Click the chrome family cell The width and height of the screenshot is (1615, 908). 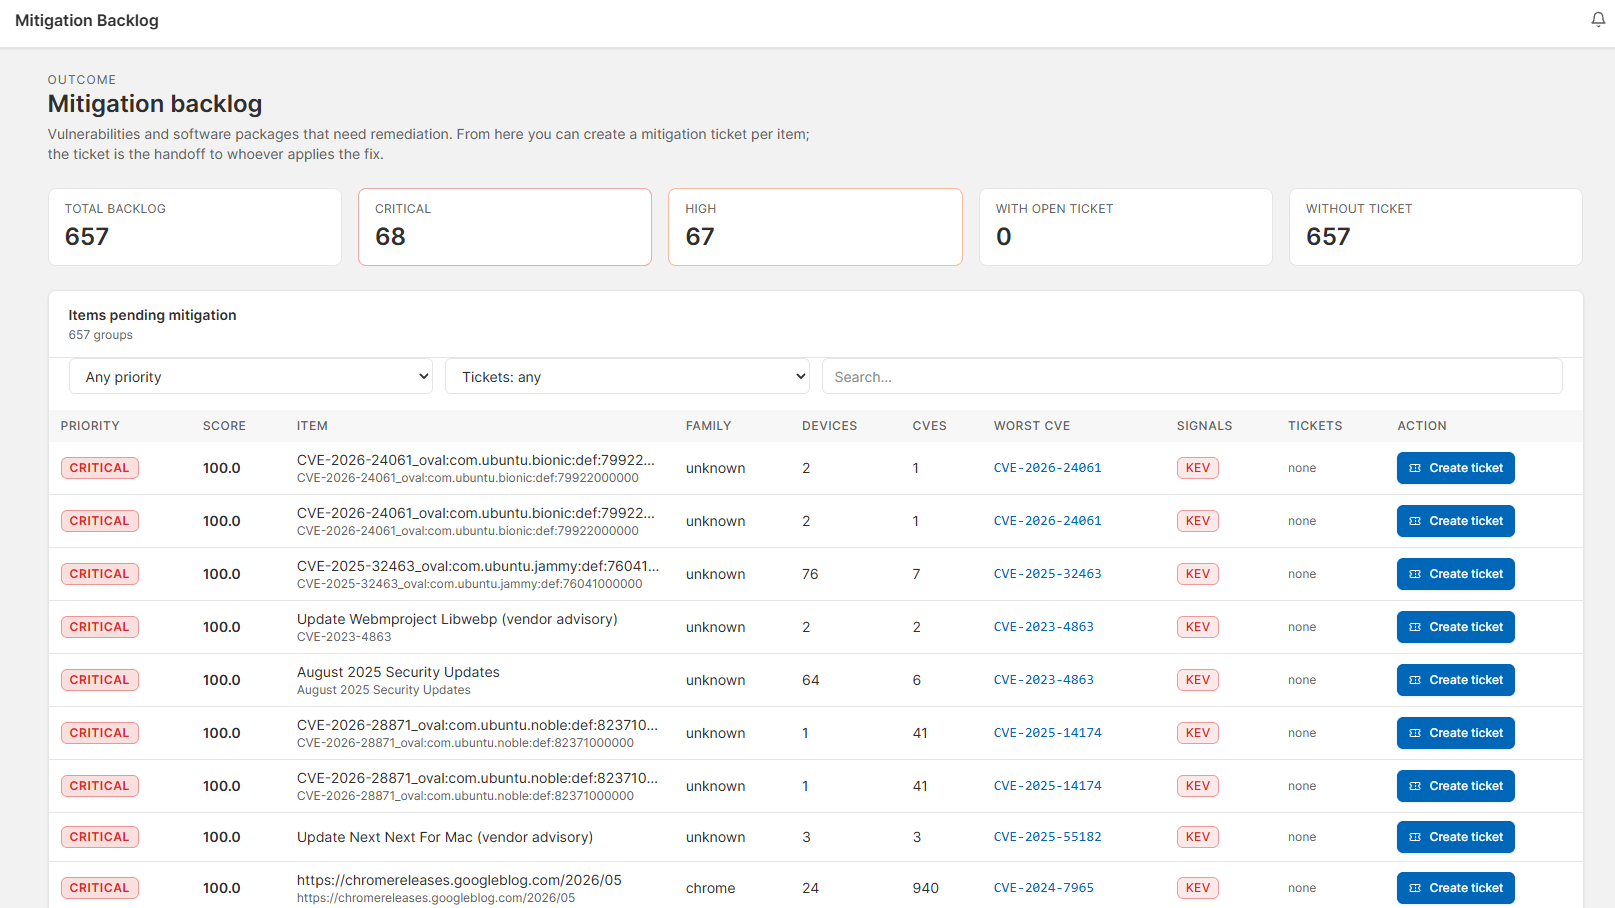pos(710,888)
